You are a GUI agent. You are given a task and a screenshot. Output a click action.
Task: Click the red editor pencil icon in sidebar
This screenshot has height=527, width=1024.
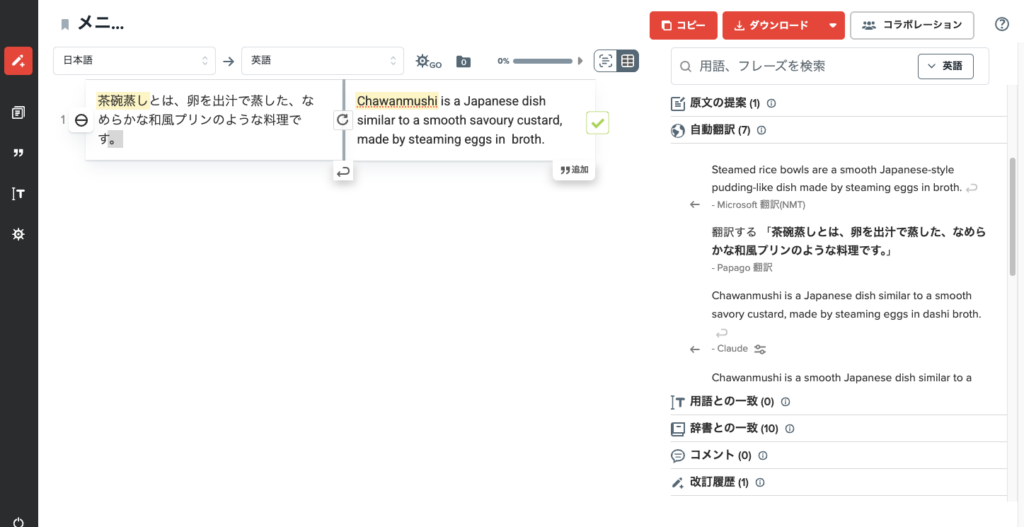tap(18, 60)
